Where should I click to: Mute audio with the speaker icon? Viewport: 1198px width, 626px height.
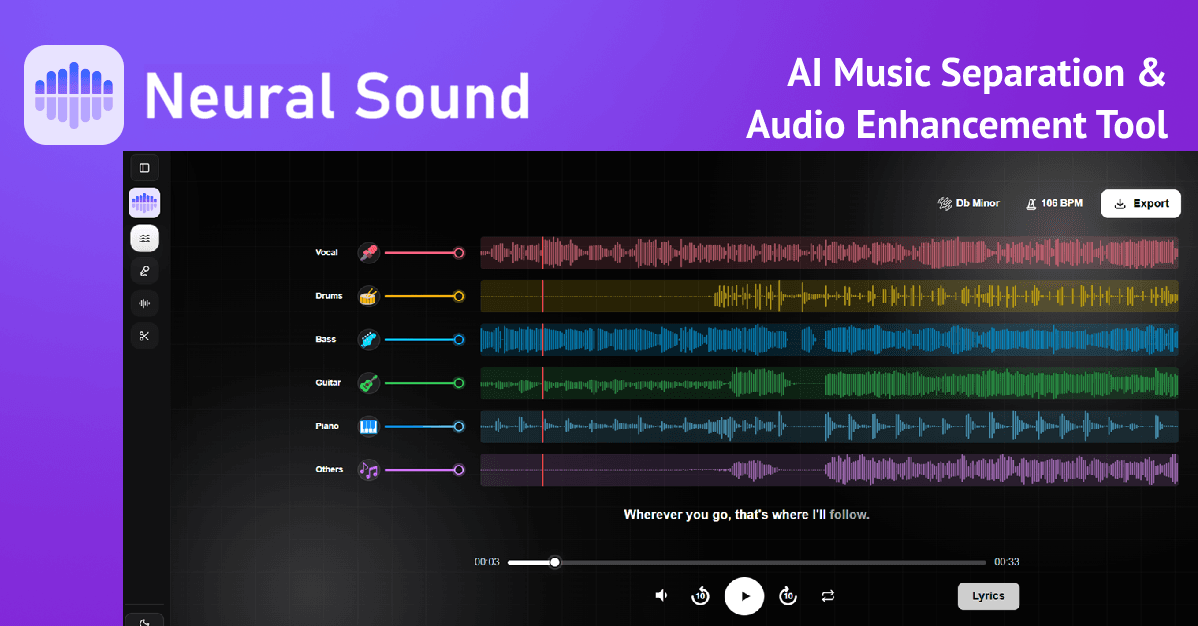(662, 595)
